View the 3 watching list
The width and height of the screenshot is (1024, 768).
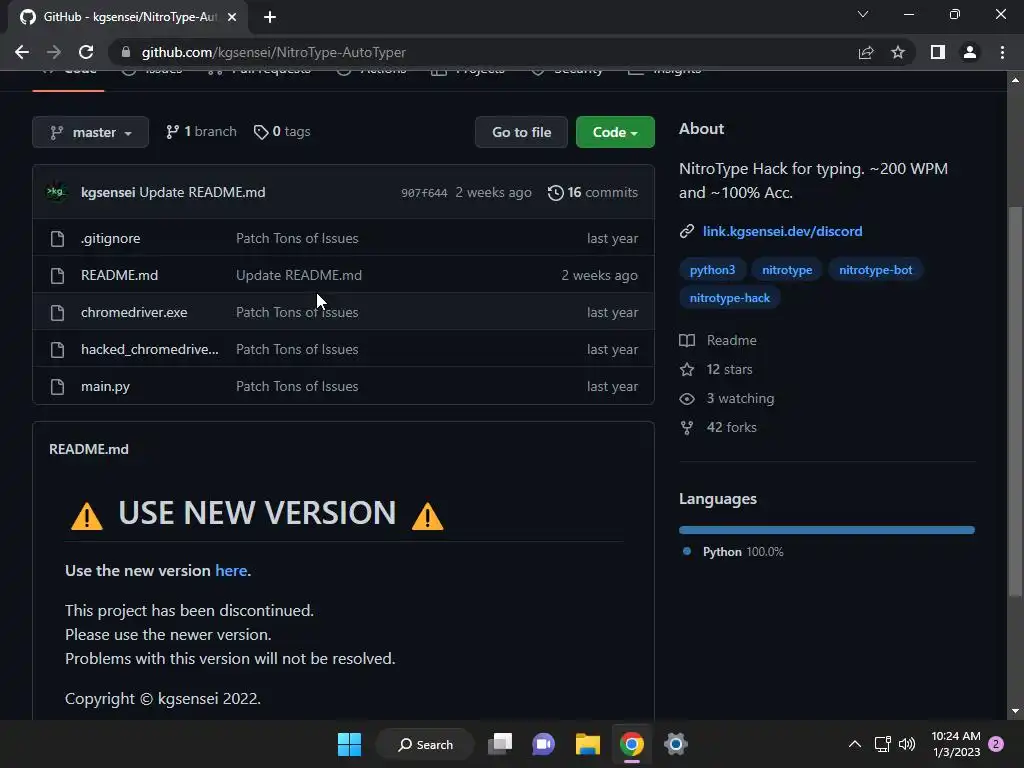[727, 398]
